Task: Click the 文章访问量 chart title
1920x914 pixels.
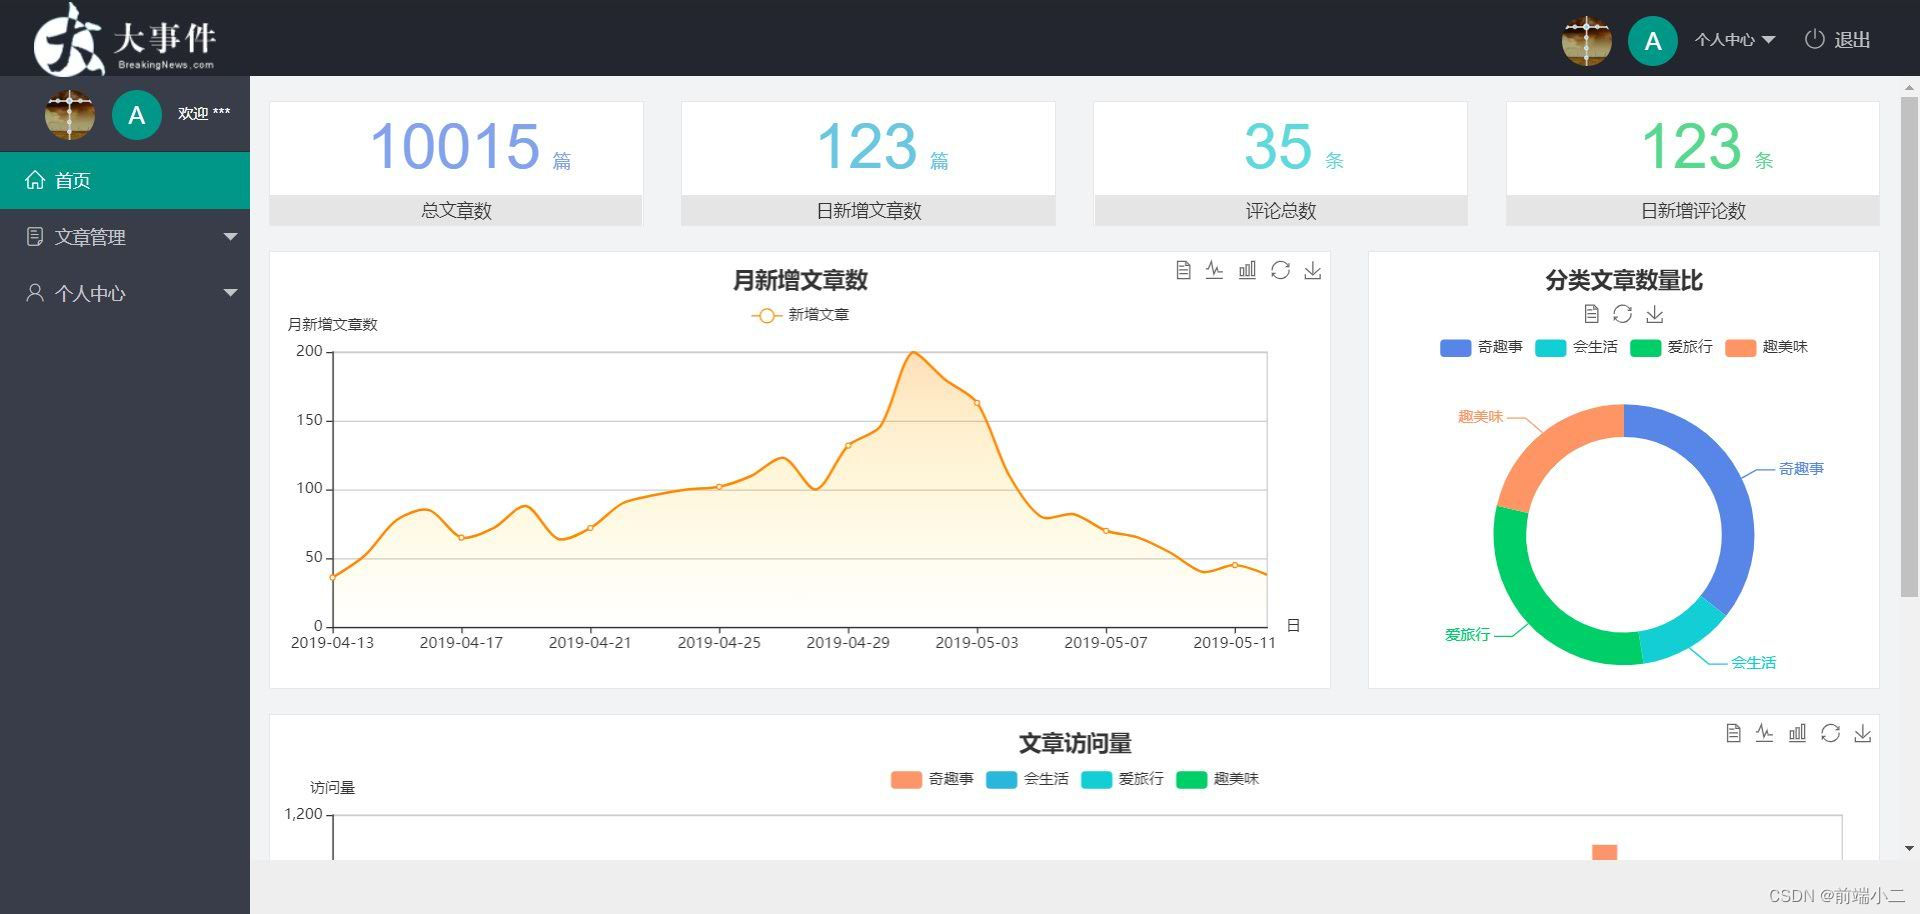Action: (1075, 743)
